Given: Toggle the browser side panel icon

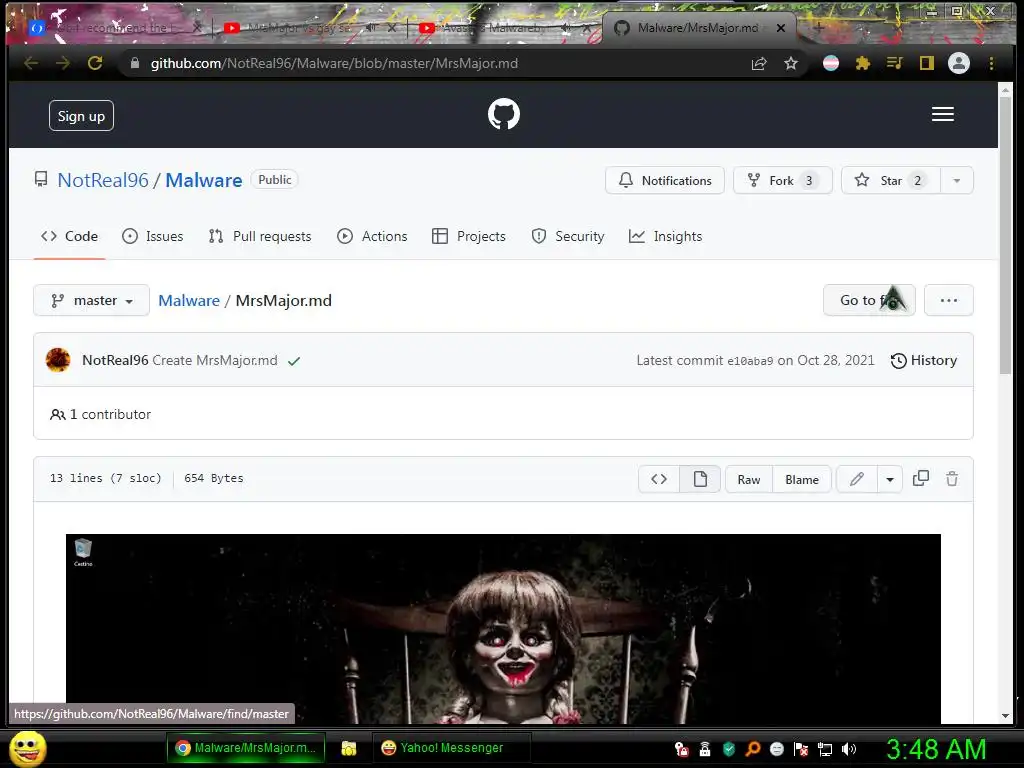Looking at the screenshot, I should click(x=926, y=63).
